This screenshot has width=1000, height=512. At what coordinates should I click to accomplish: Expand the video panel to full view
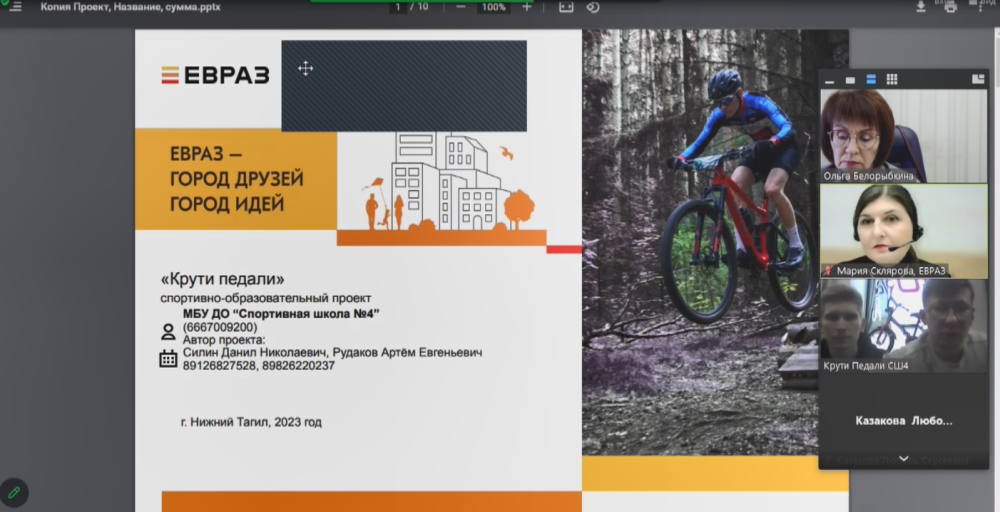click(977, 80)
